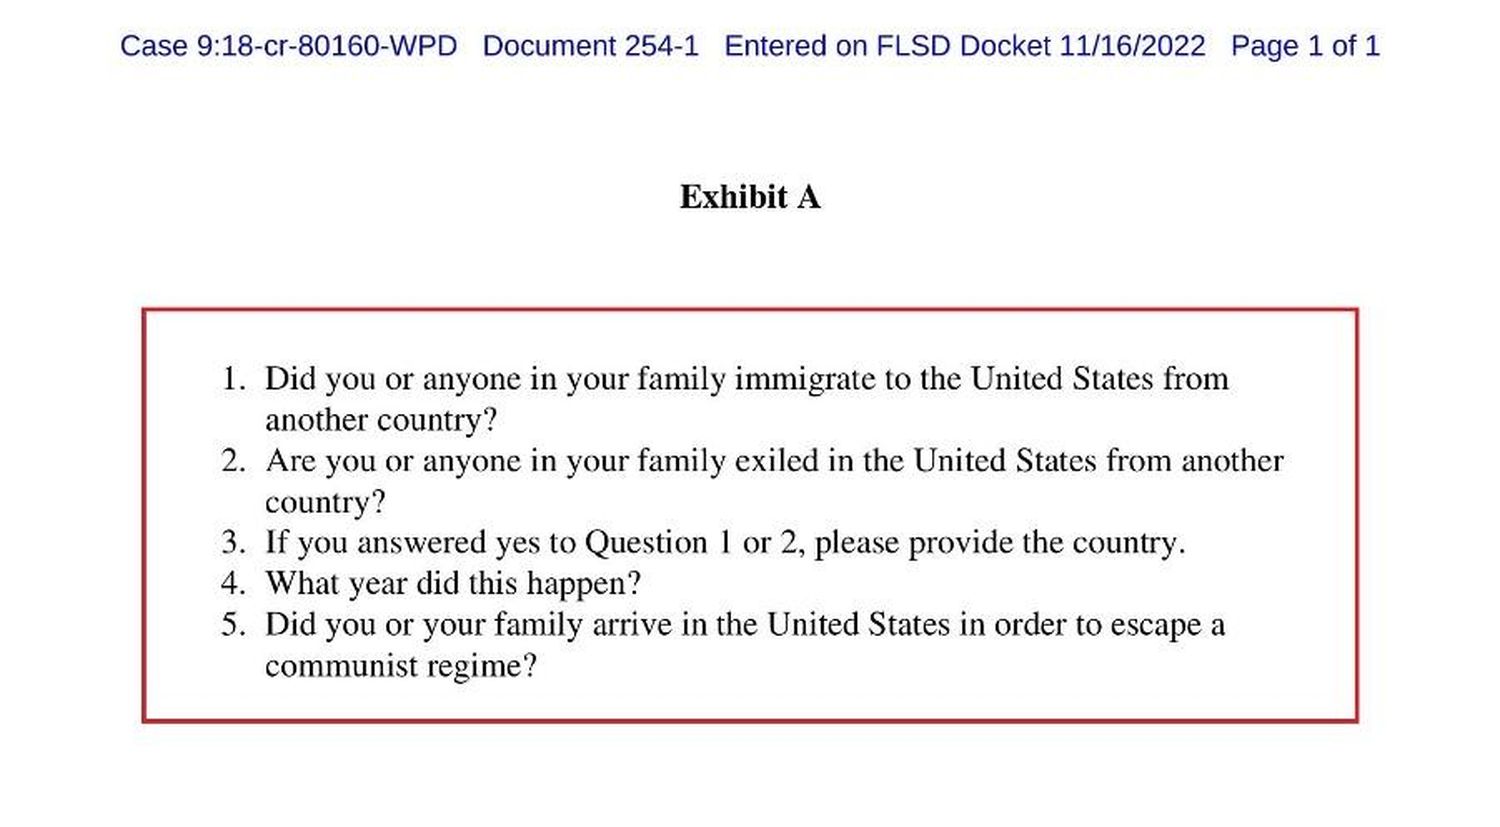
Task: Click question 4 'What year did this happen?'
Action: (453, 584)
